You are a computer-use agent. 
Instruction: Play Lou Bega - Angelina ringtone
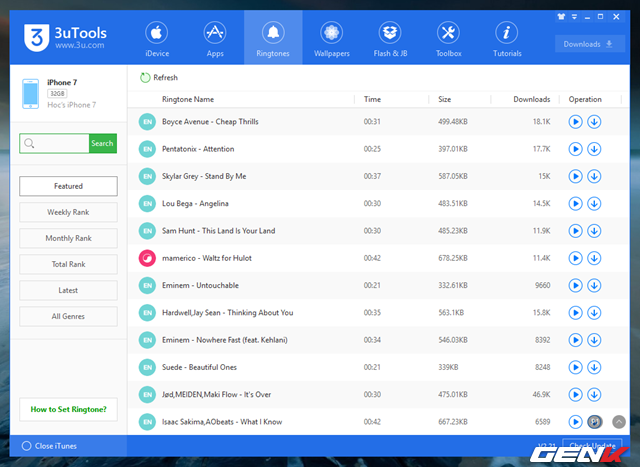click(576, 203)
